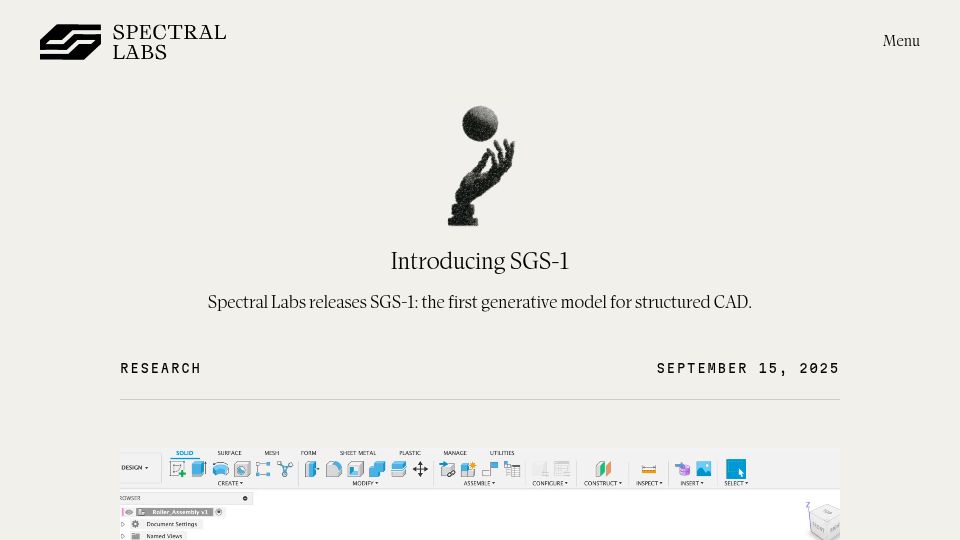The image size is (960, 540).
Task: Switch to the FORM tab
Action: (x=309, y=453)
